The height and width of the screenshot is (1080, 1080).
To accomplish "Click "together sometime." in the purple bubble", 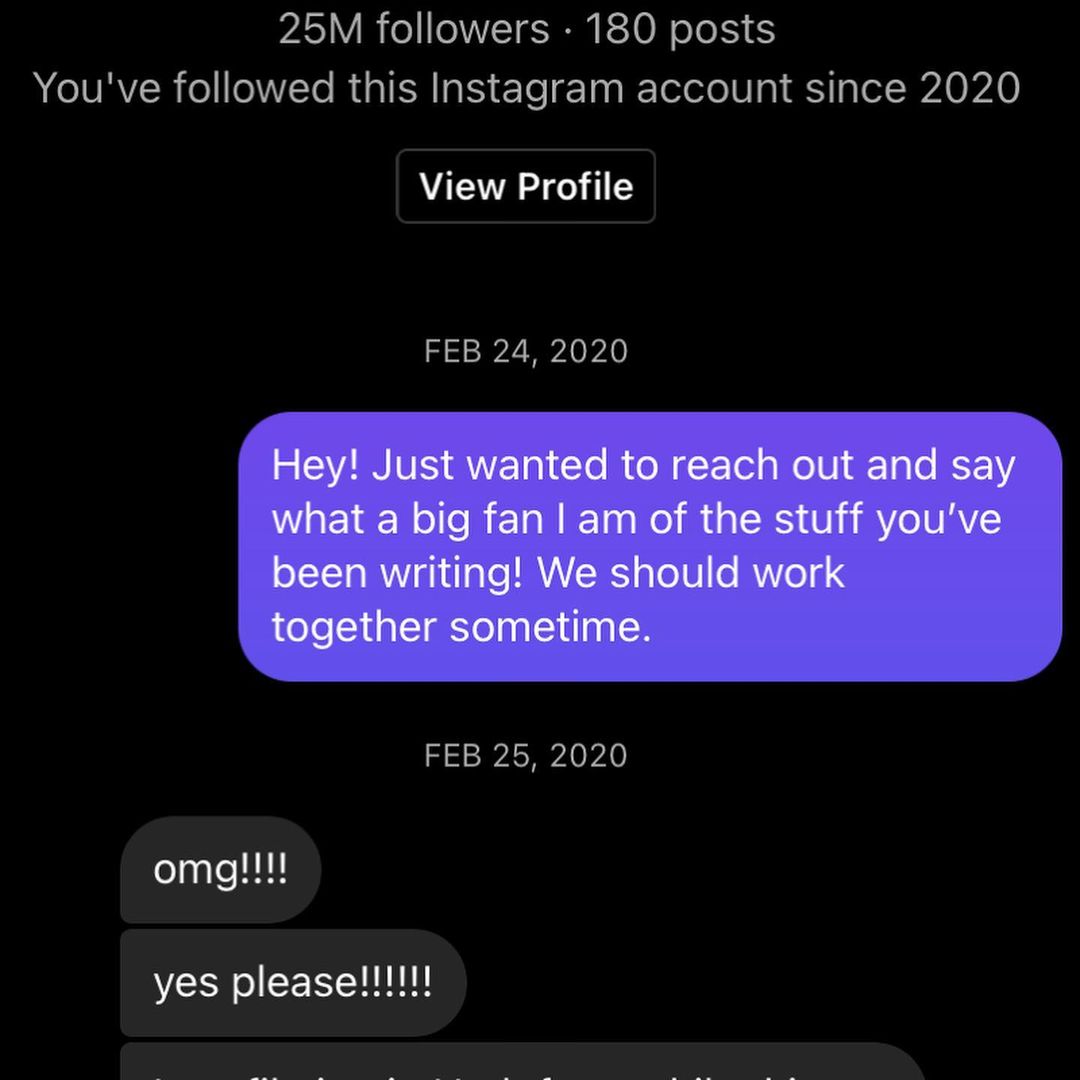I will 461,628.
